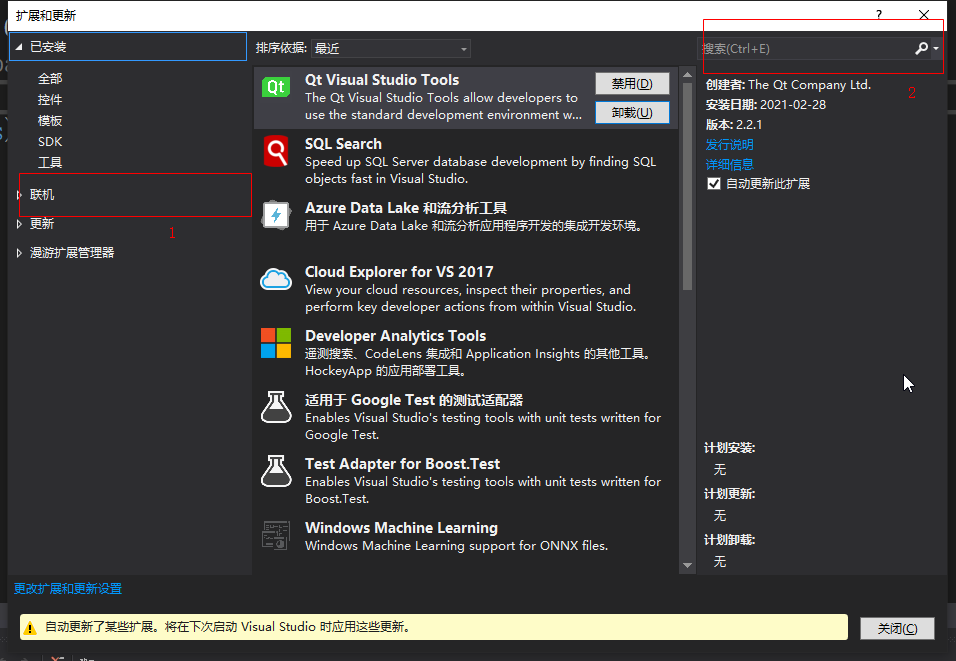
Task: Click 卸载(U) to uninstall Qt tools
Action: point(632,113)
